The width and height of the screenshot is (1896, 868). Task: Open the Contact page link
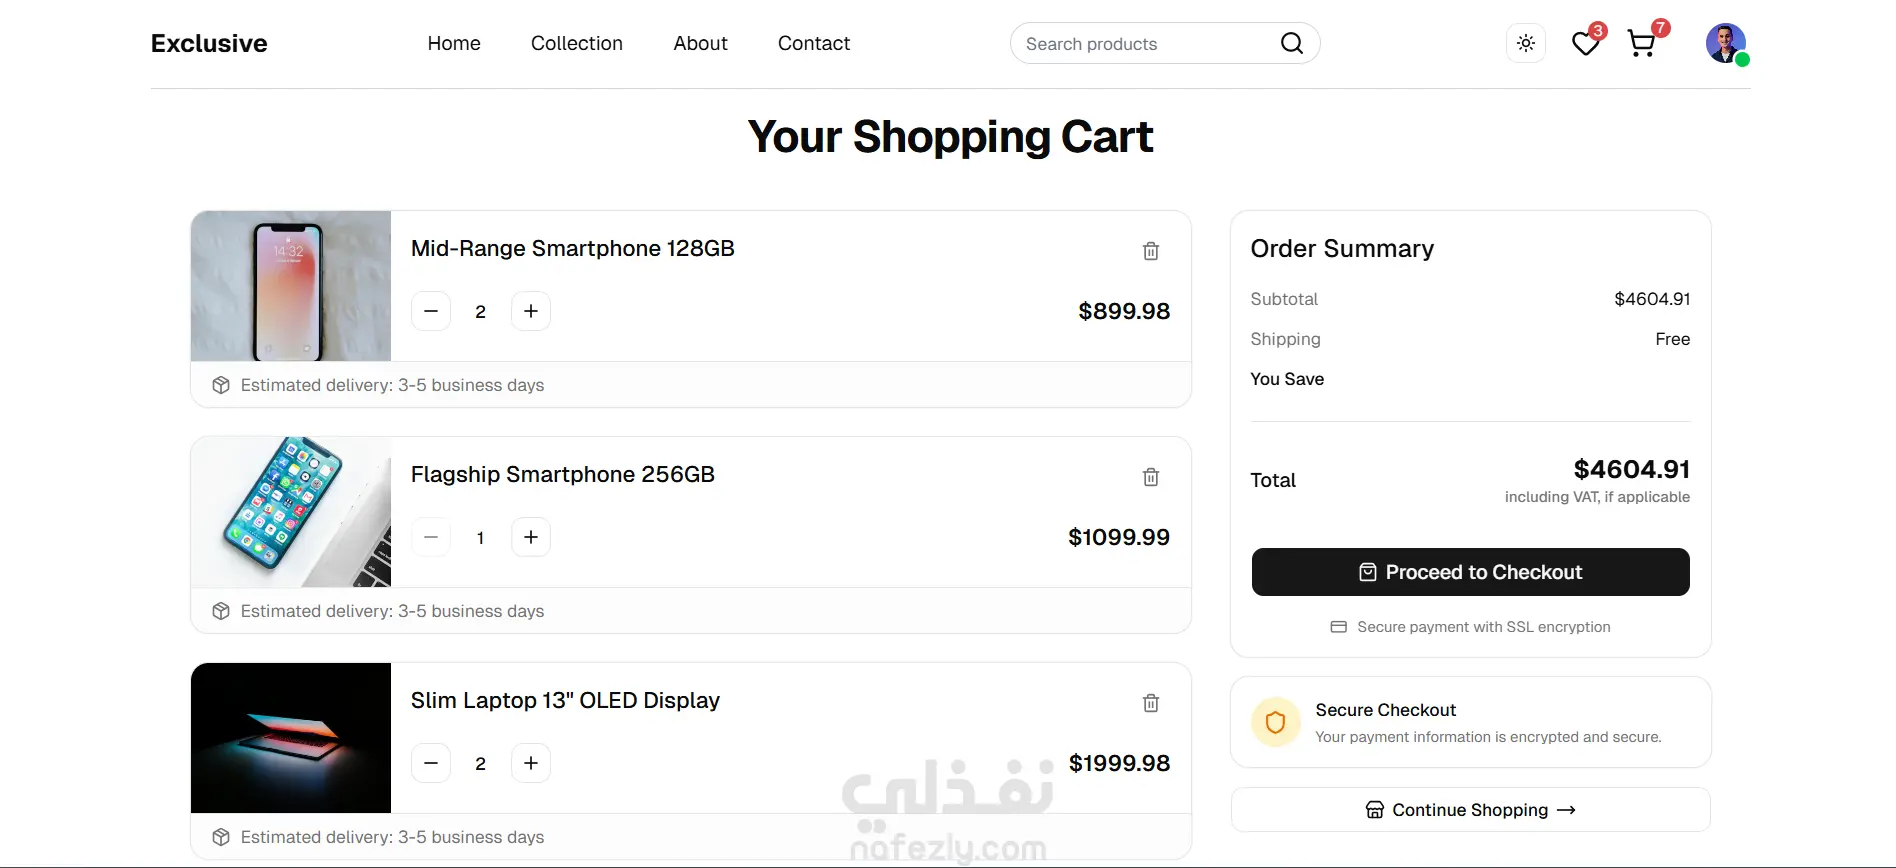tap(814, 43)
